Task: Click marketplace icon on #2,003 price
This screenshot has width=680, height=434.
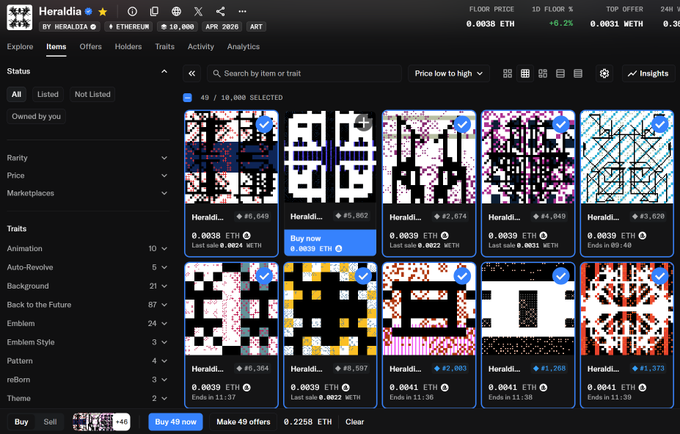Action: point(445,387)
